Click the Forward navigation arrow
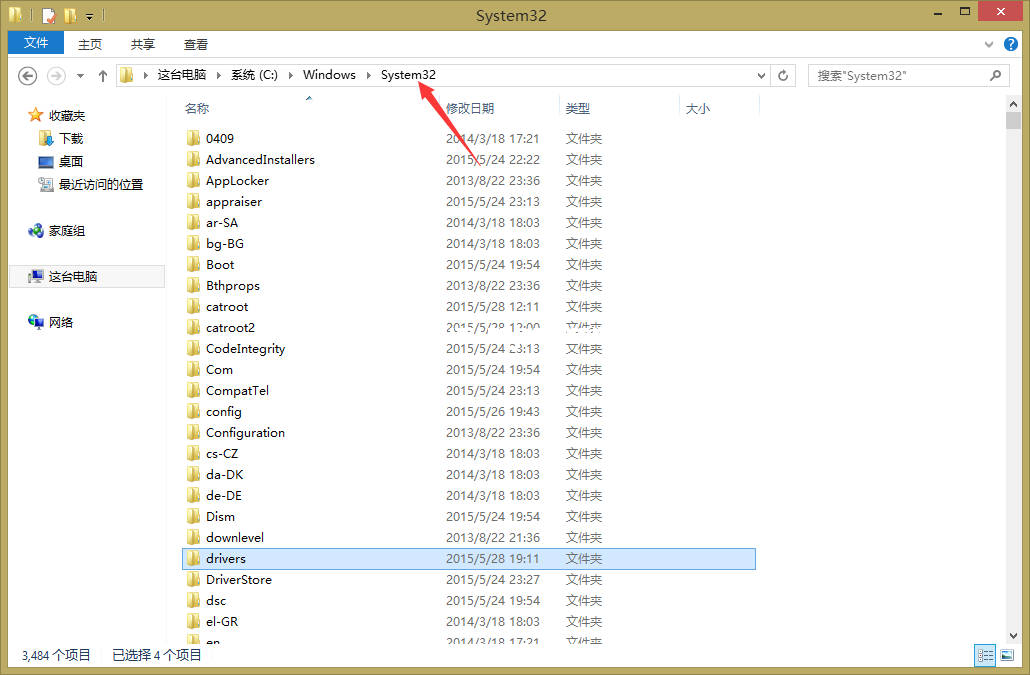This screenshot has height=675, width=1030. 56,76
